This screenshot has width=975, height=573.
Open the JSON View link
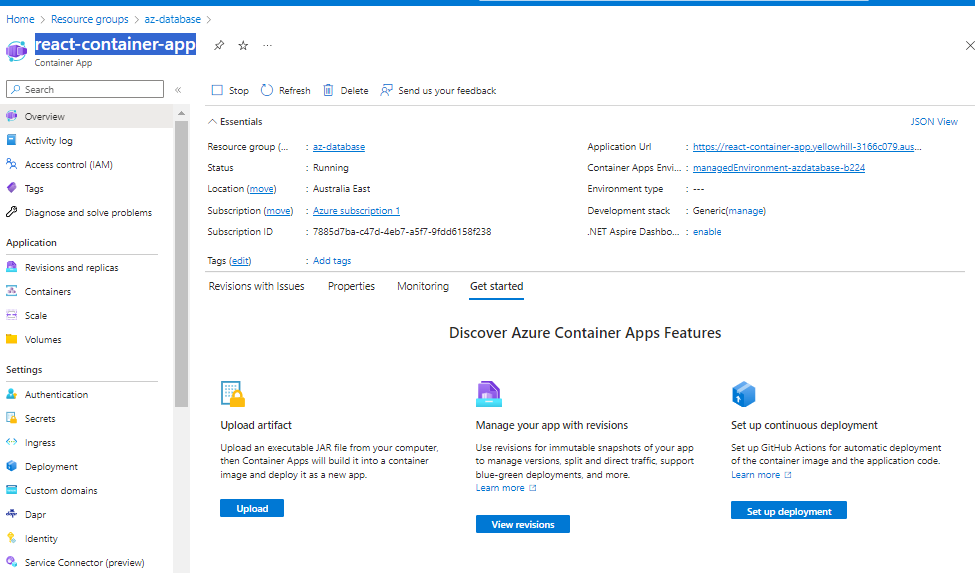pos(934,122)
